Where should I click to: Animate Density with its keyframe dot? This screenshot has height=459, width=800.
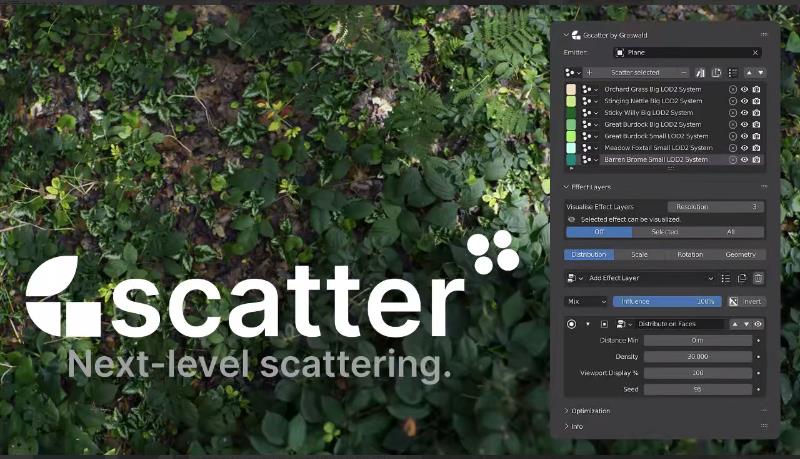(758, 356)
